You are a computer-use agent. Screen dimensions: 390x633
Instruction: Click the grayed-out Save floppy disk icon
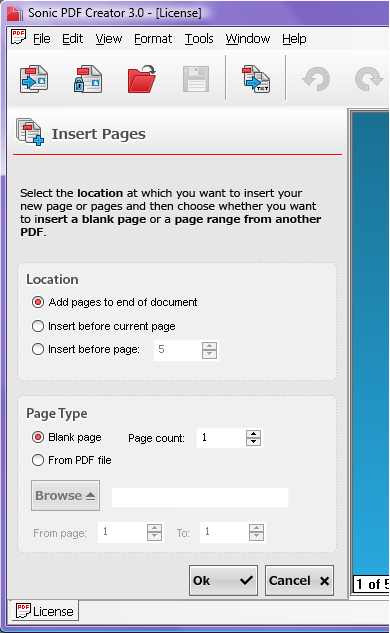click(x=196, y=79)
